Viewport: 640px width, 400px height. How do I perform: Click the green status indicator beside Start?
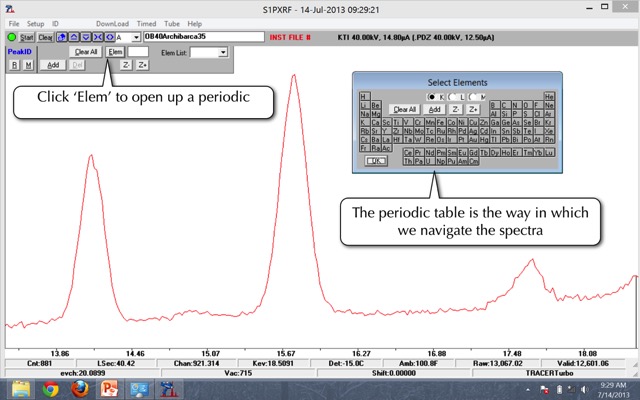pos(12,37)
